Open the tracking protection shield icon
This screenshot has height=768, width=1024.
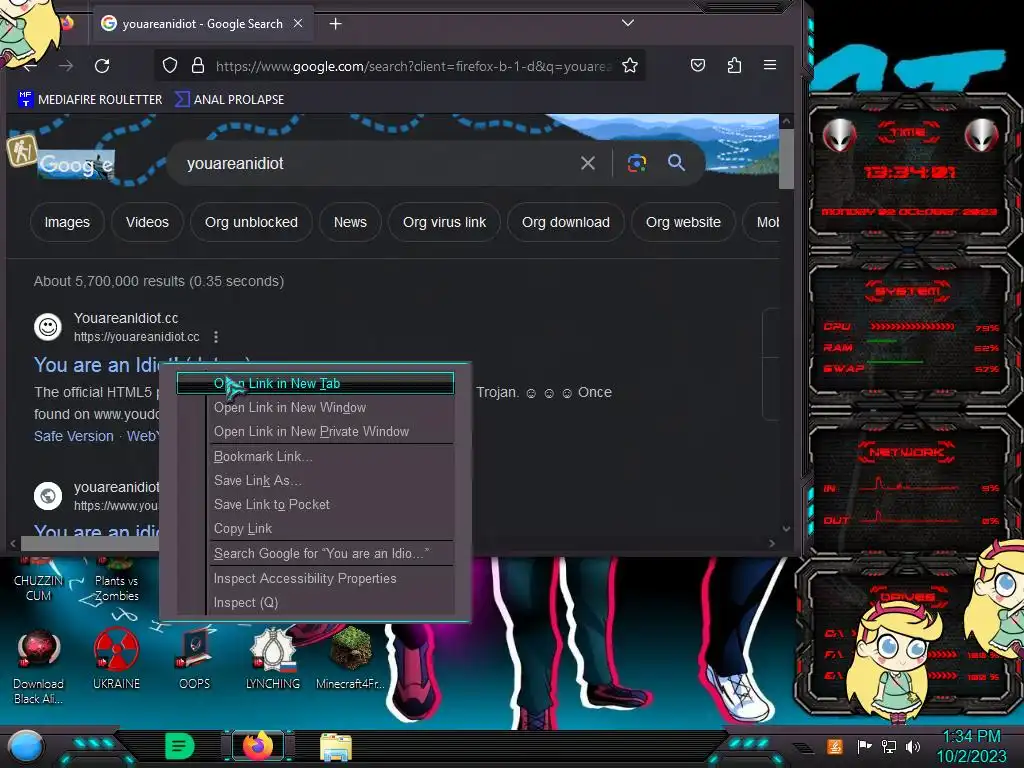coord(170,65)
